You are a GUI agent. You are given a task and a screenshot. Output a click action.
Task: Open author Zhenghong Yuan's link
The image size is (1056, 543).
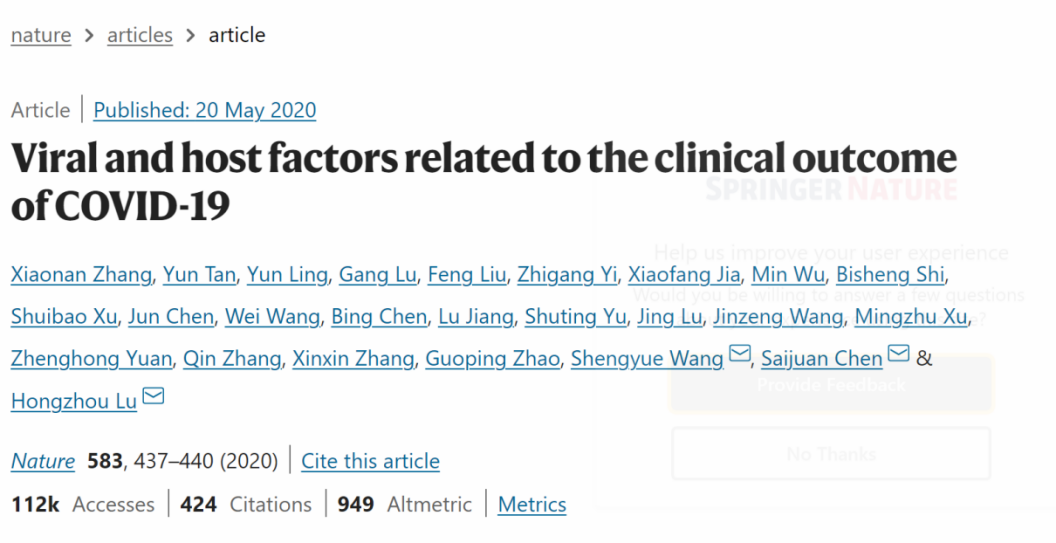click(x=92, y=359)
